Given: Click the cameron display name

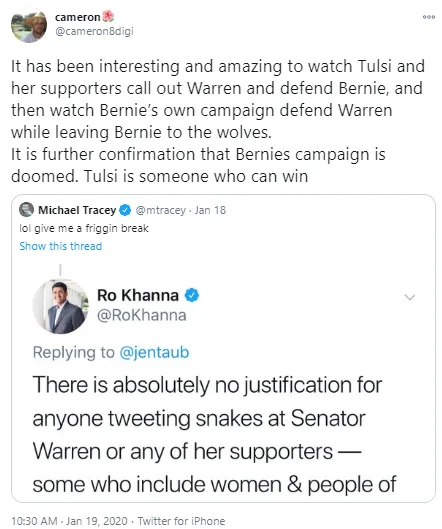Looking at the screenshot, I should (78, 17).
